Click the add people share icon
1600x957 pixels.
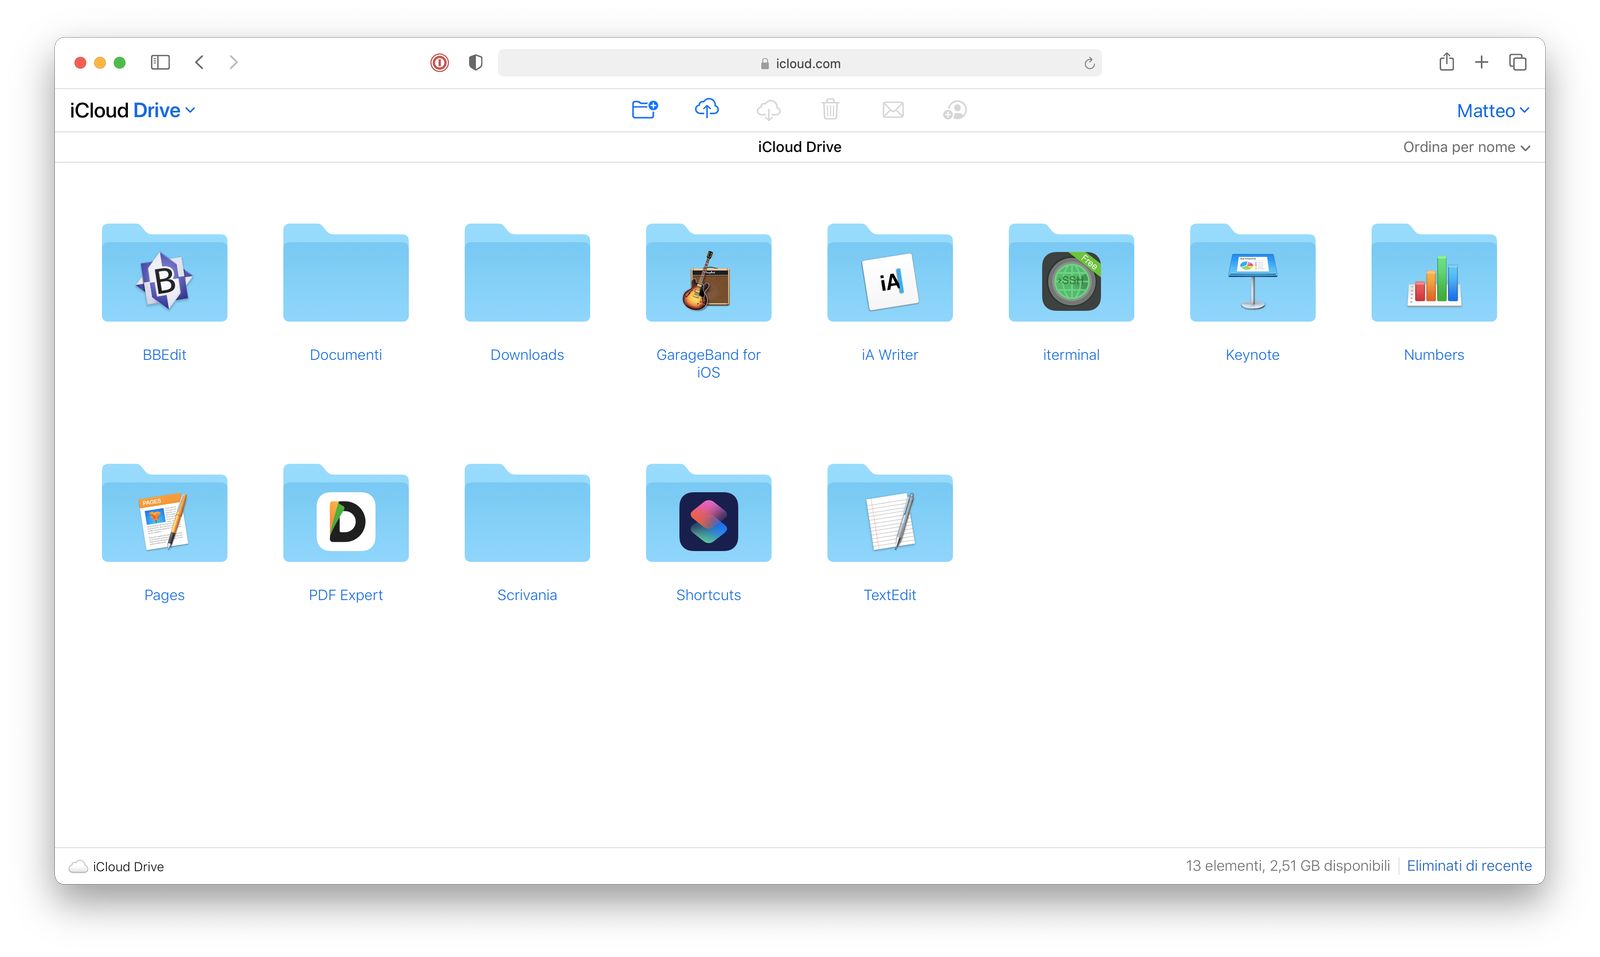tap(955, 110)
